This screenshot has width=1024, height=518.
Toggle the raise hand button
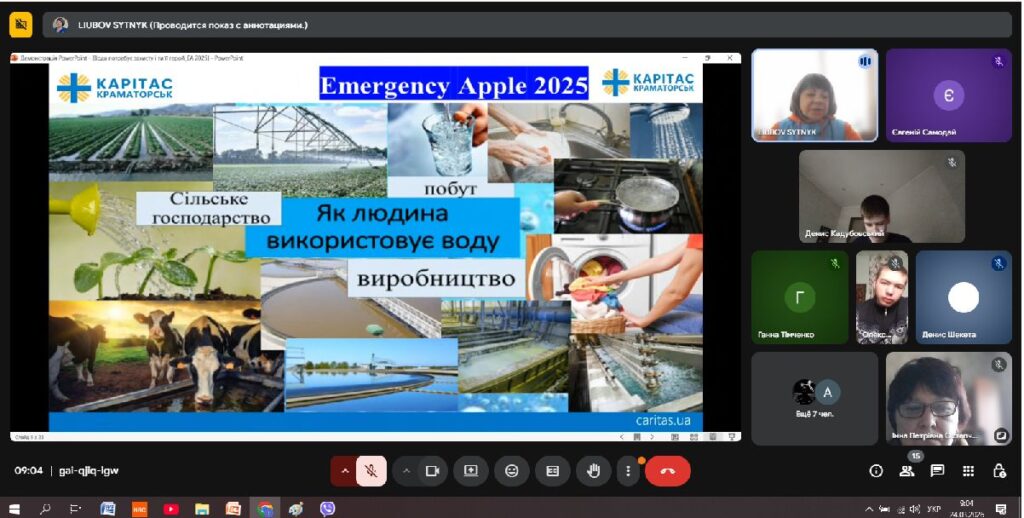(593, 471)
